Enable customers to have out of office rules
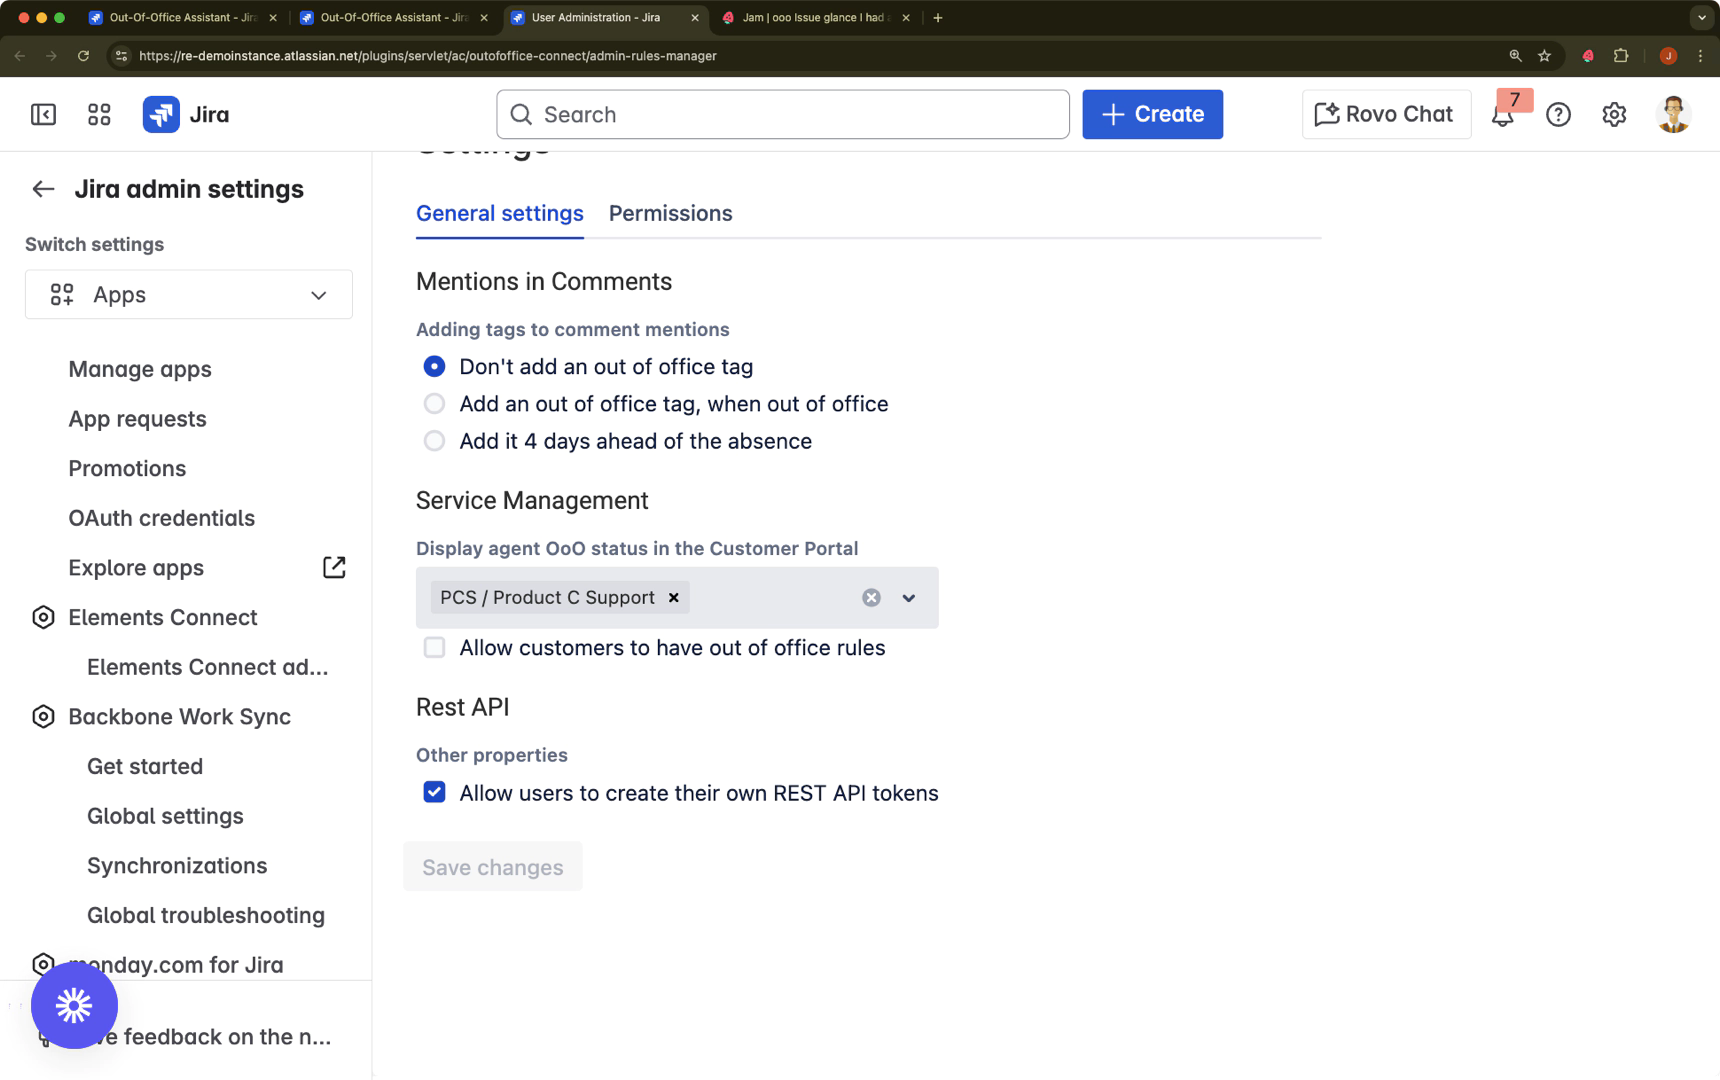 pyautogui.click(x=434, y=648)
